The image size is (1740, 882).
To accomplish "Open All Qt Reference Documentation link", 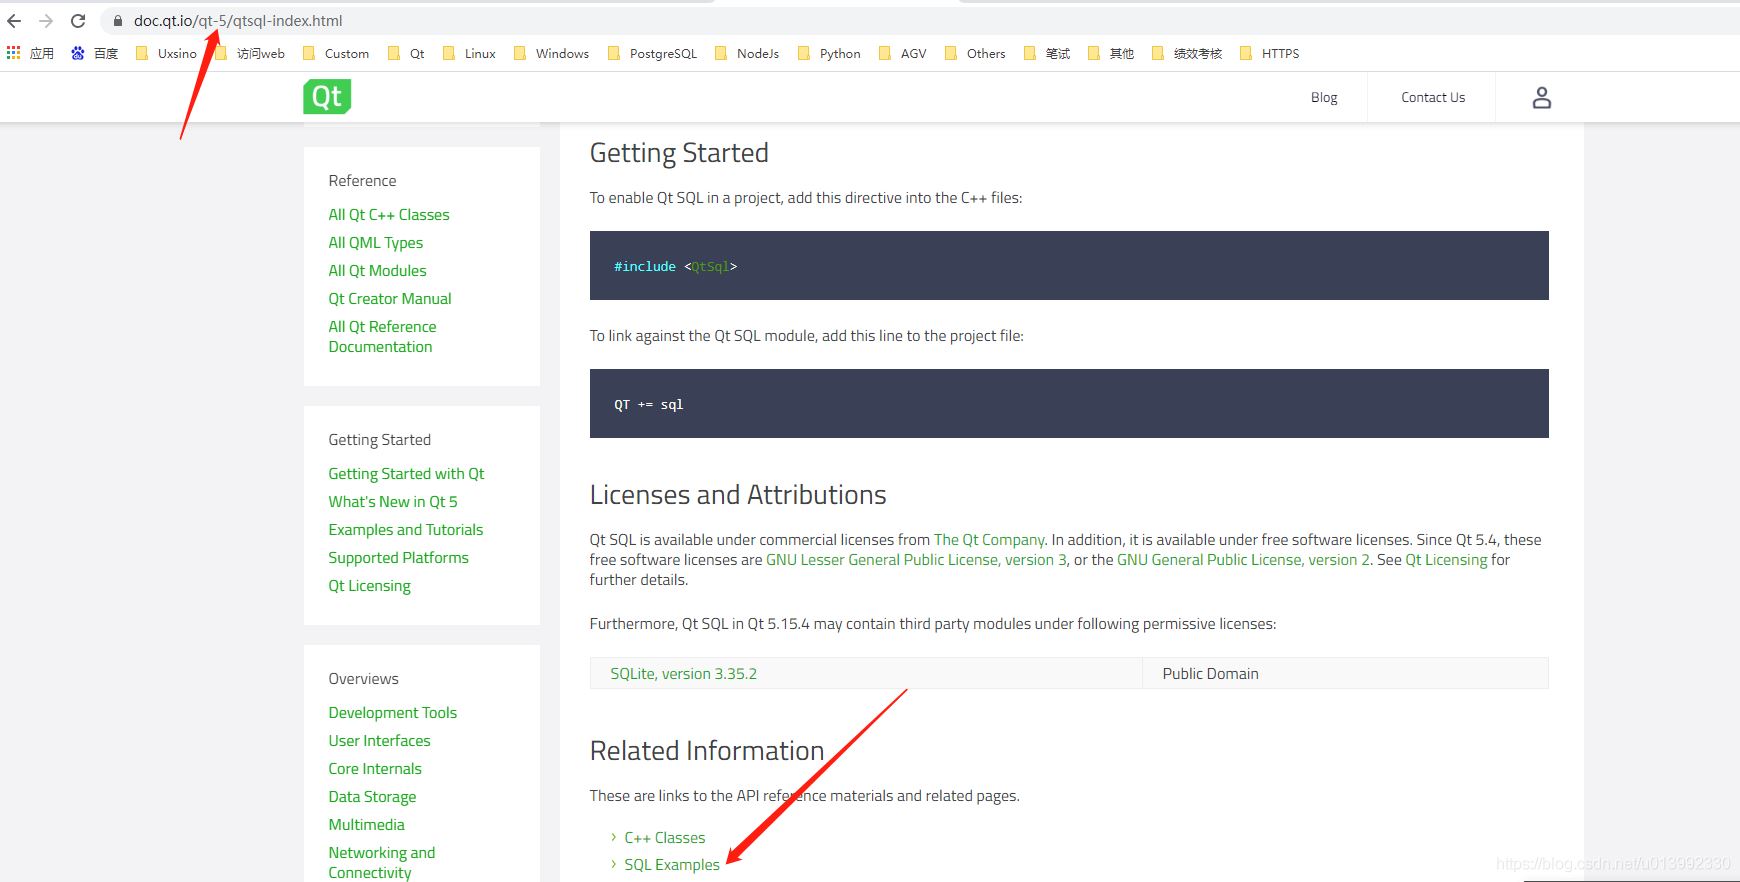I will click(382, 336).
